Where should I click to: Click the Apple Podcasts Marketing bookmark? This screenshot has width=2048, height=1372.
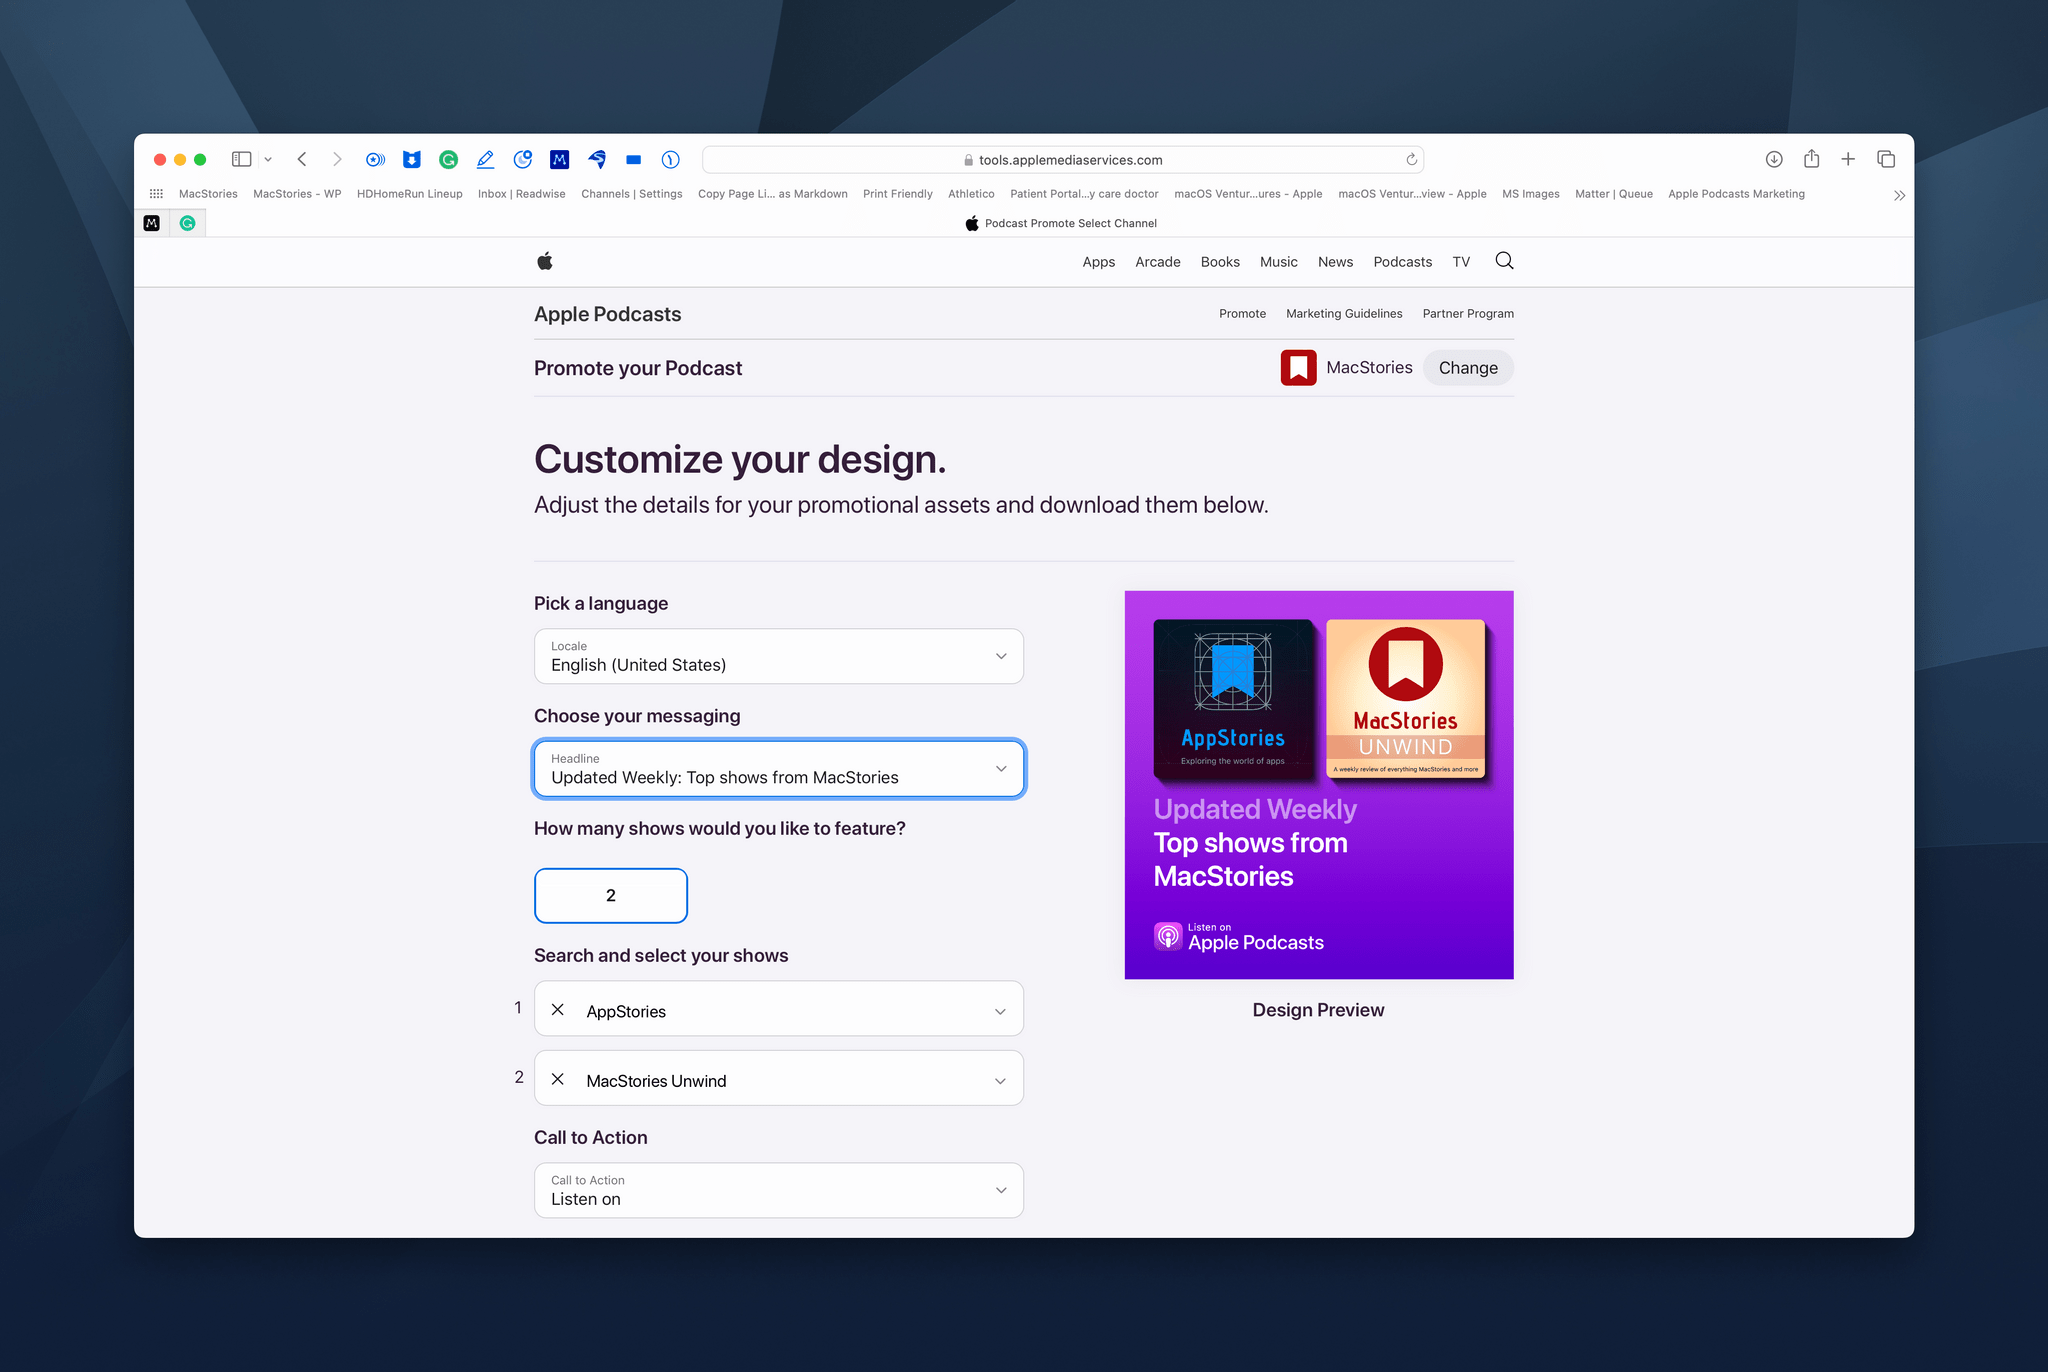[x=1736, y=193]
